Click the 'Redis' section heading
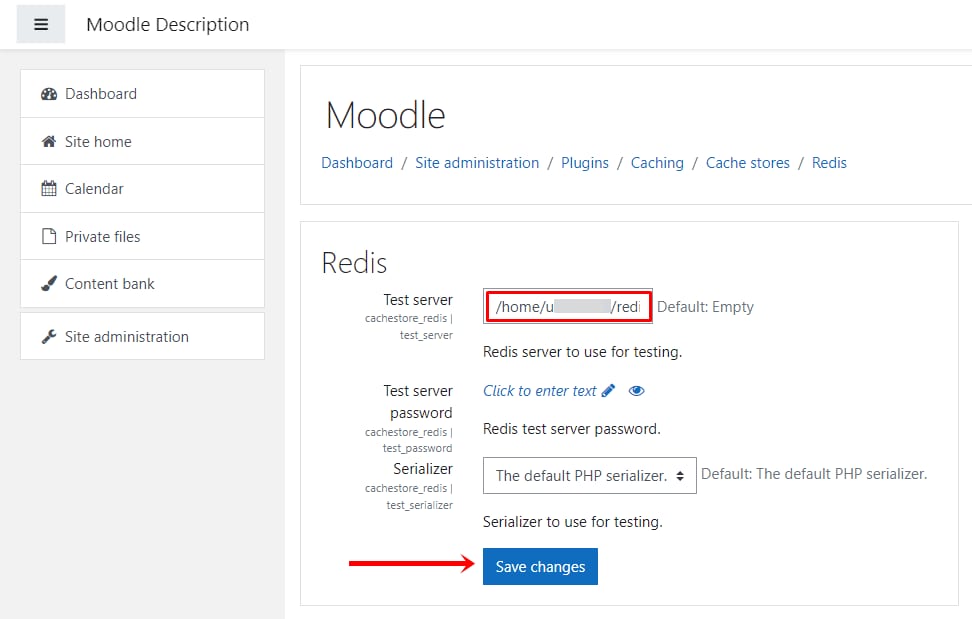972x619 pixels. (x=354, y=263)
